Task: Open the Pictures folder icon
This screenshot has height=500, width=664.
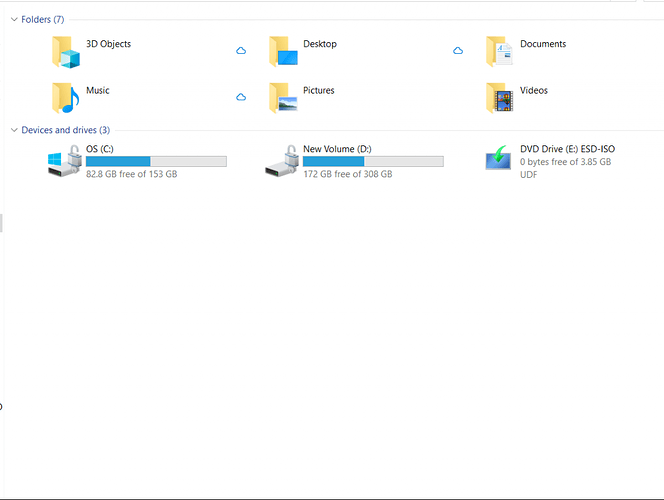Action: click(x=283, y=98)
